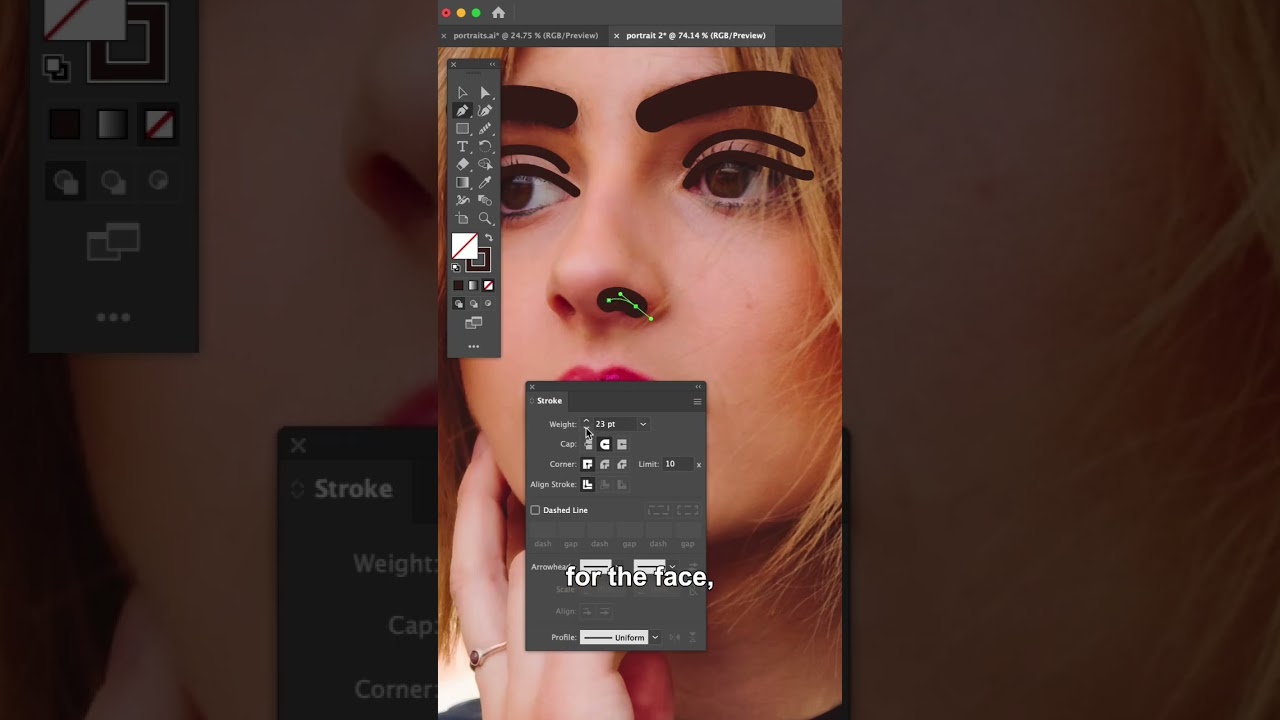1280x720 pixels.
Task: Switch to portrait 2 document tab
Action: click(696, 36)
